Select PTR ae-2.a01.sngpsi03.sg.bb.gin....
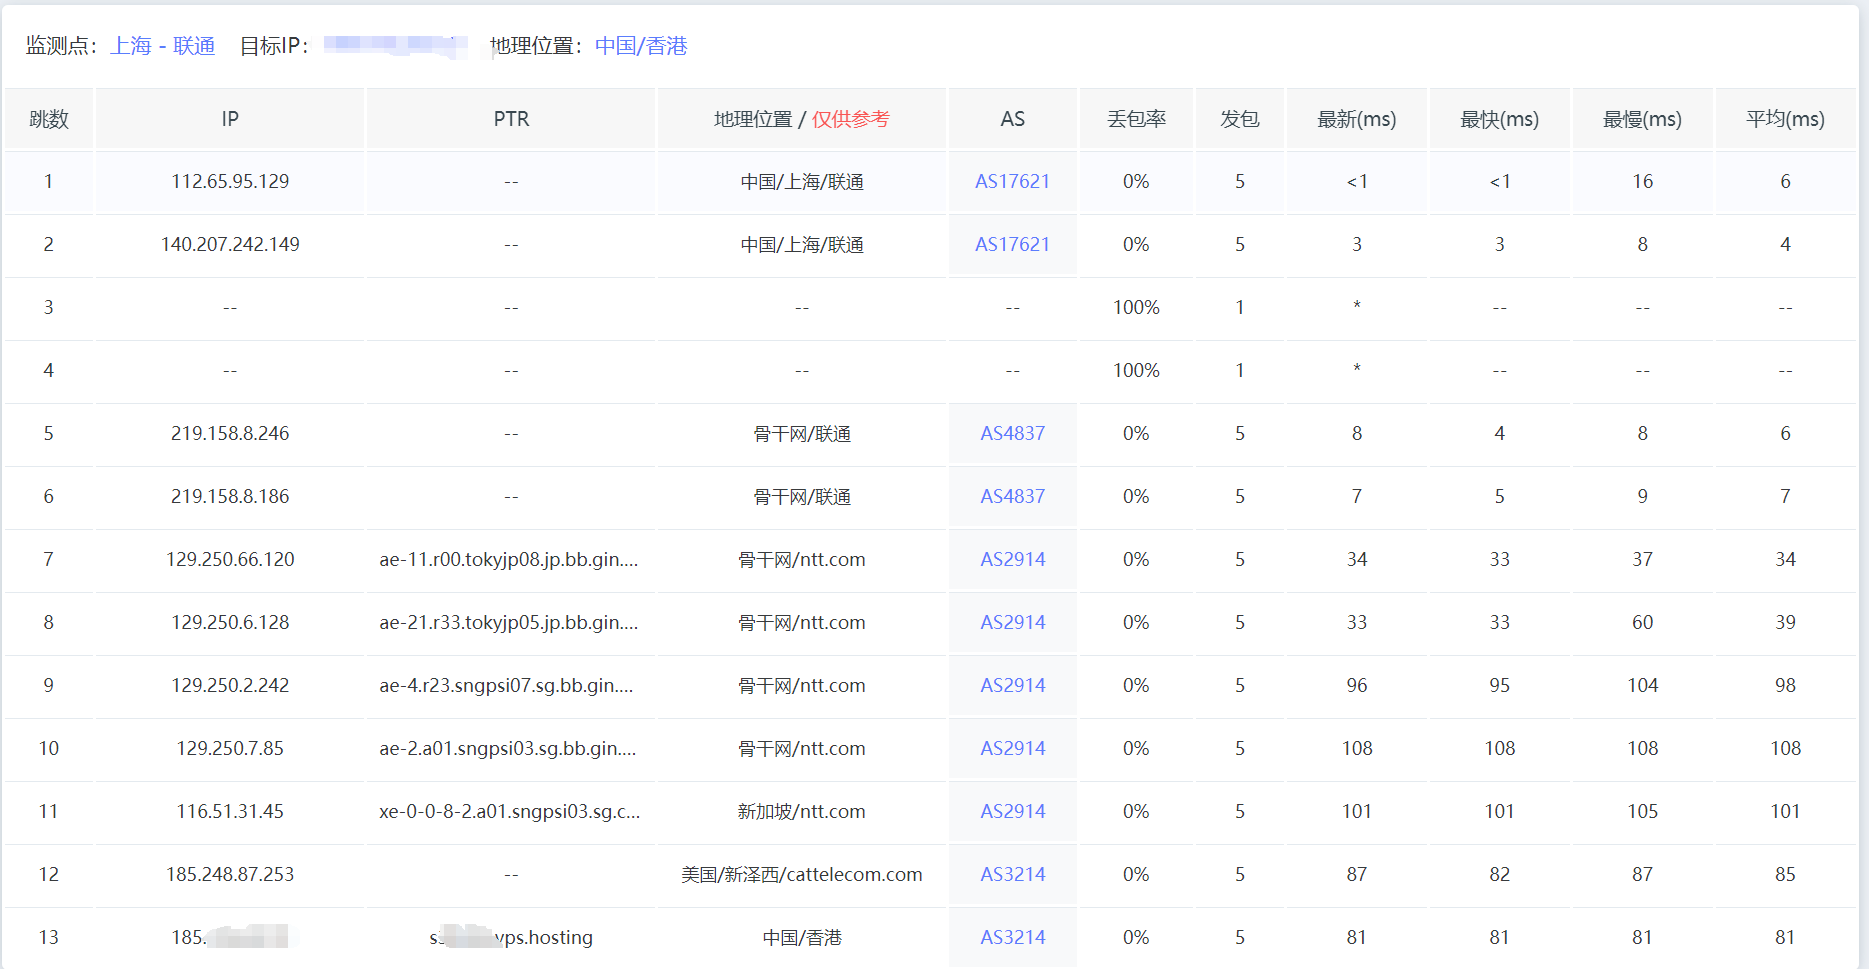Image resolution: width=1869 pixels, height=969 pixels. 508,748
